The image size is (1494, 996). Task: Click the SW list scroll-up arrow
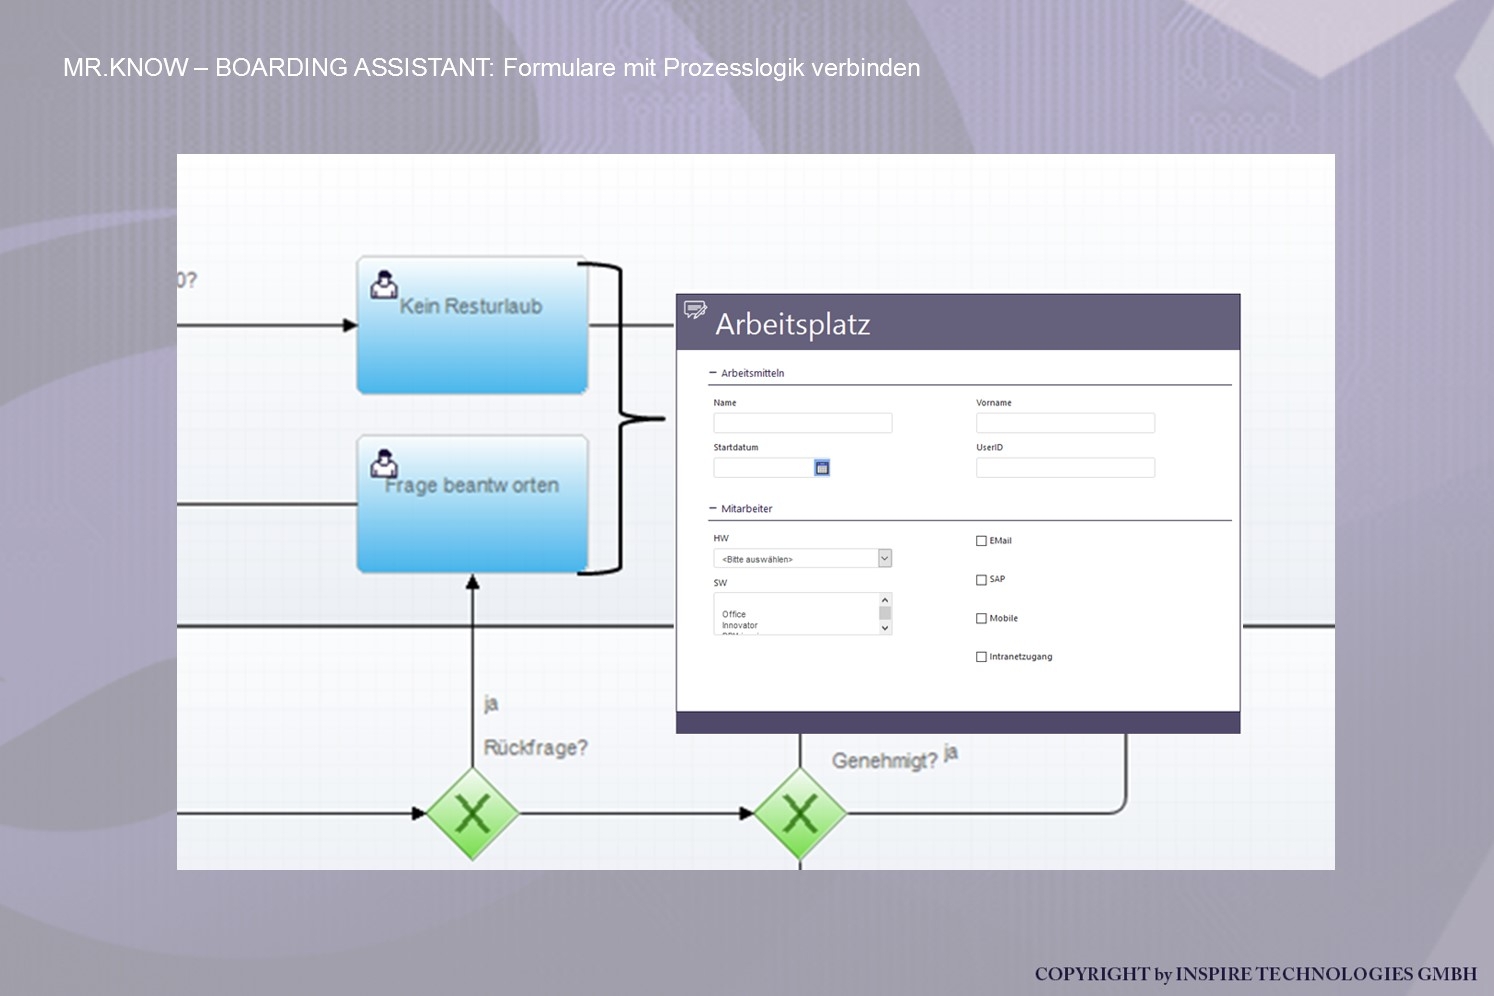click(x=885, y=600)
